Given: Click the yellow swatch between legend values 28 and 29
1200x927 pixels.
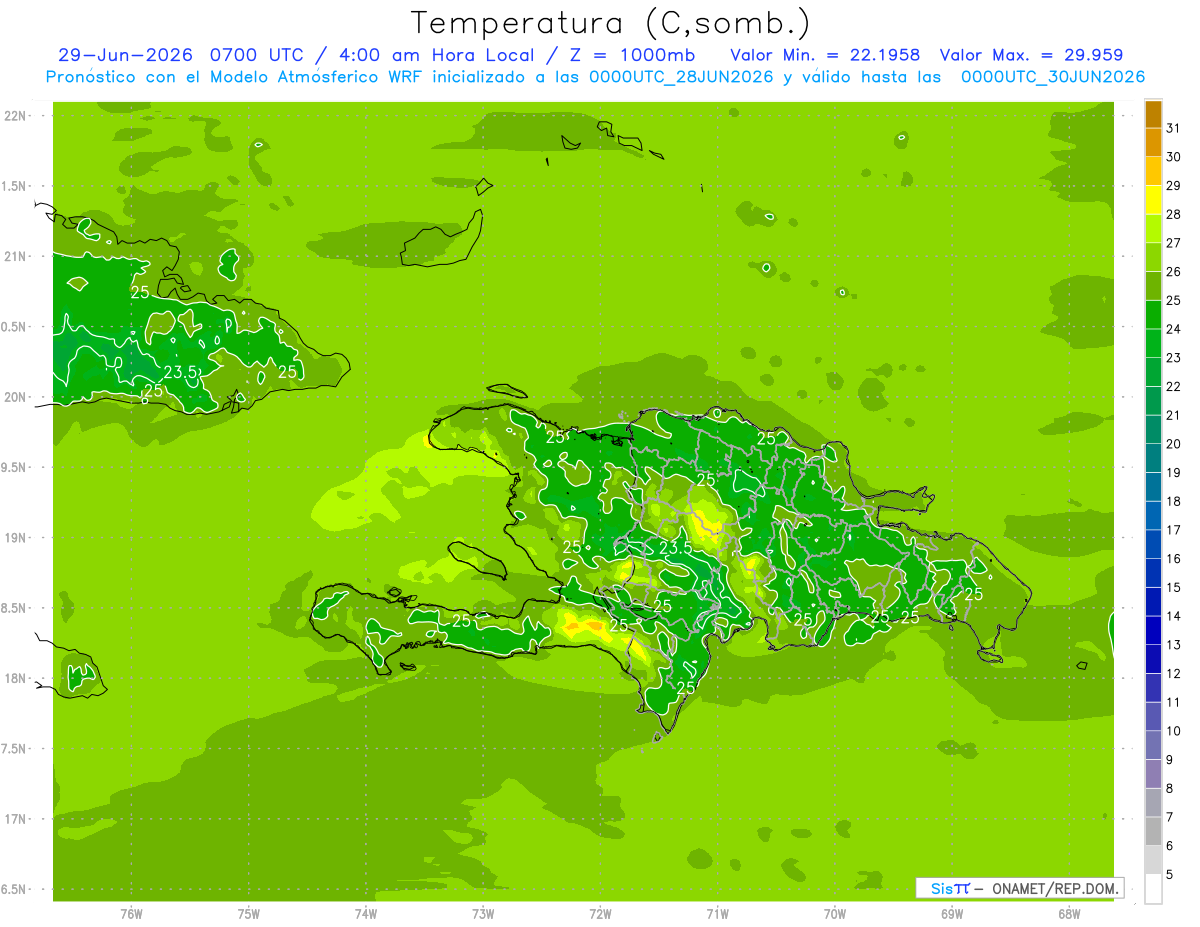Looking at the screenshot, I should (x=1153, y=200).
